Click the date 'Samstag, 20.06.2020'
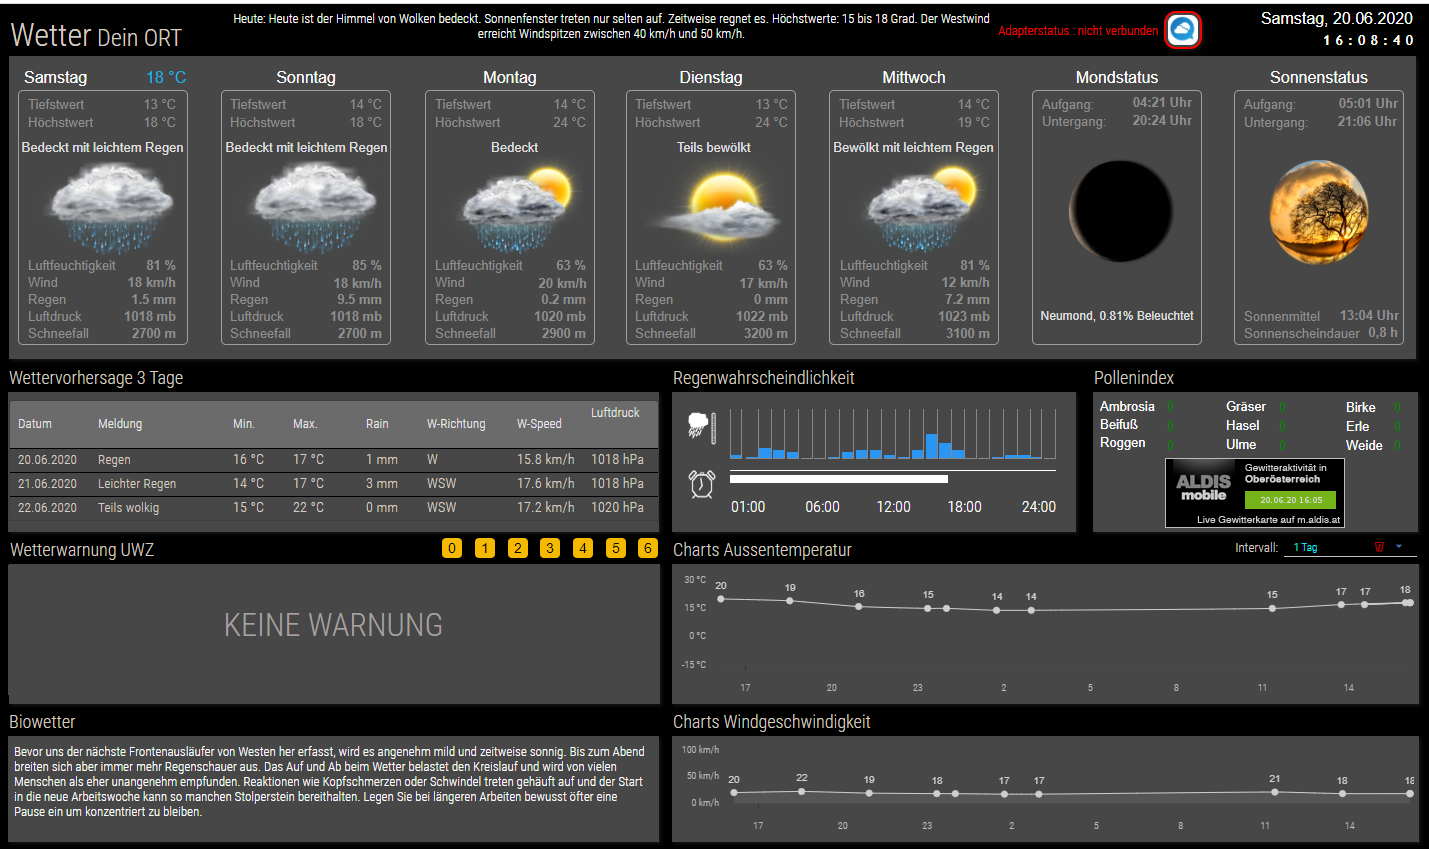 coord(1336,18)
